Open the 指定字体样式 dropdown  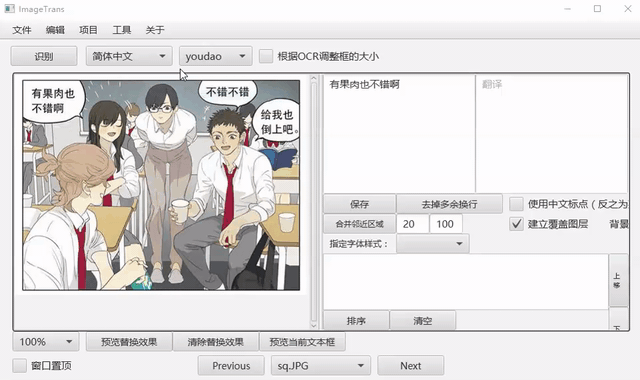point(433,244)
